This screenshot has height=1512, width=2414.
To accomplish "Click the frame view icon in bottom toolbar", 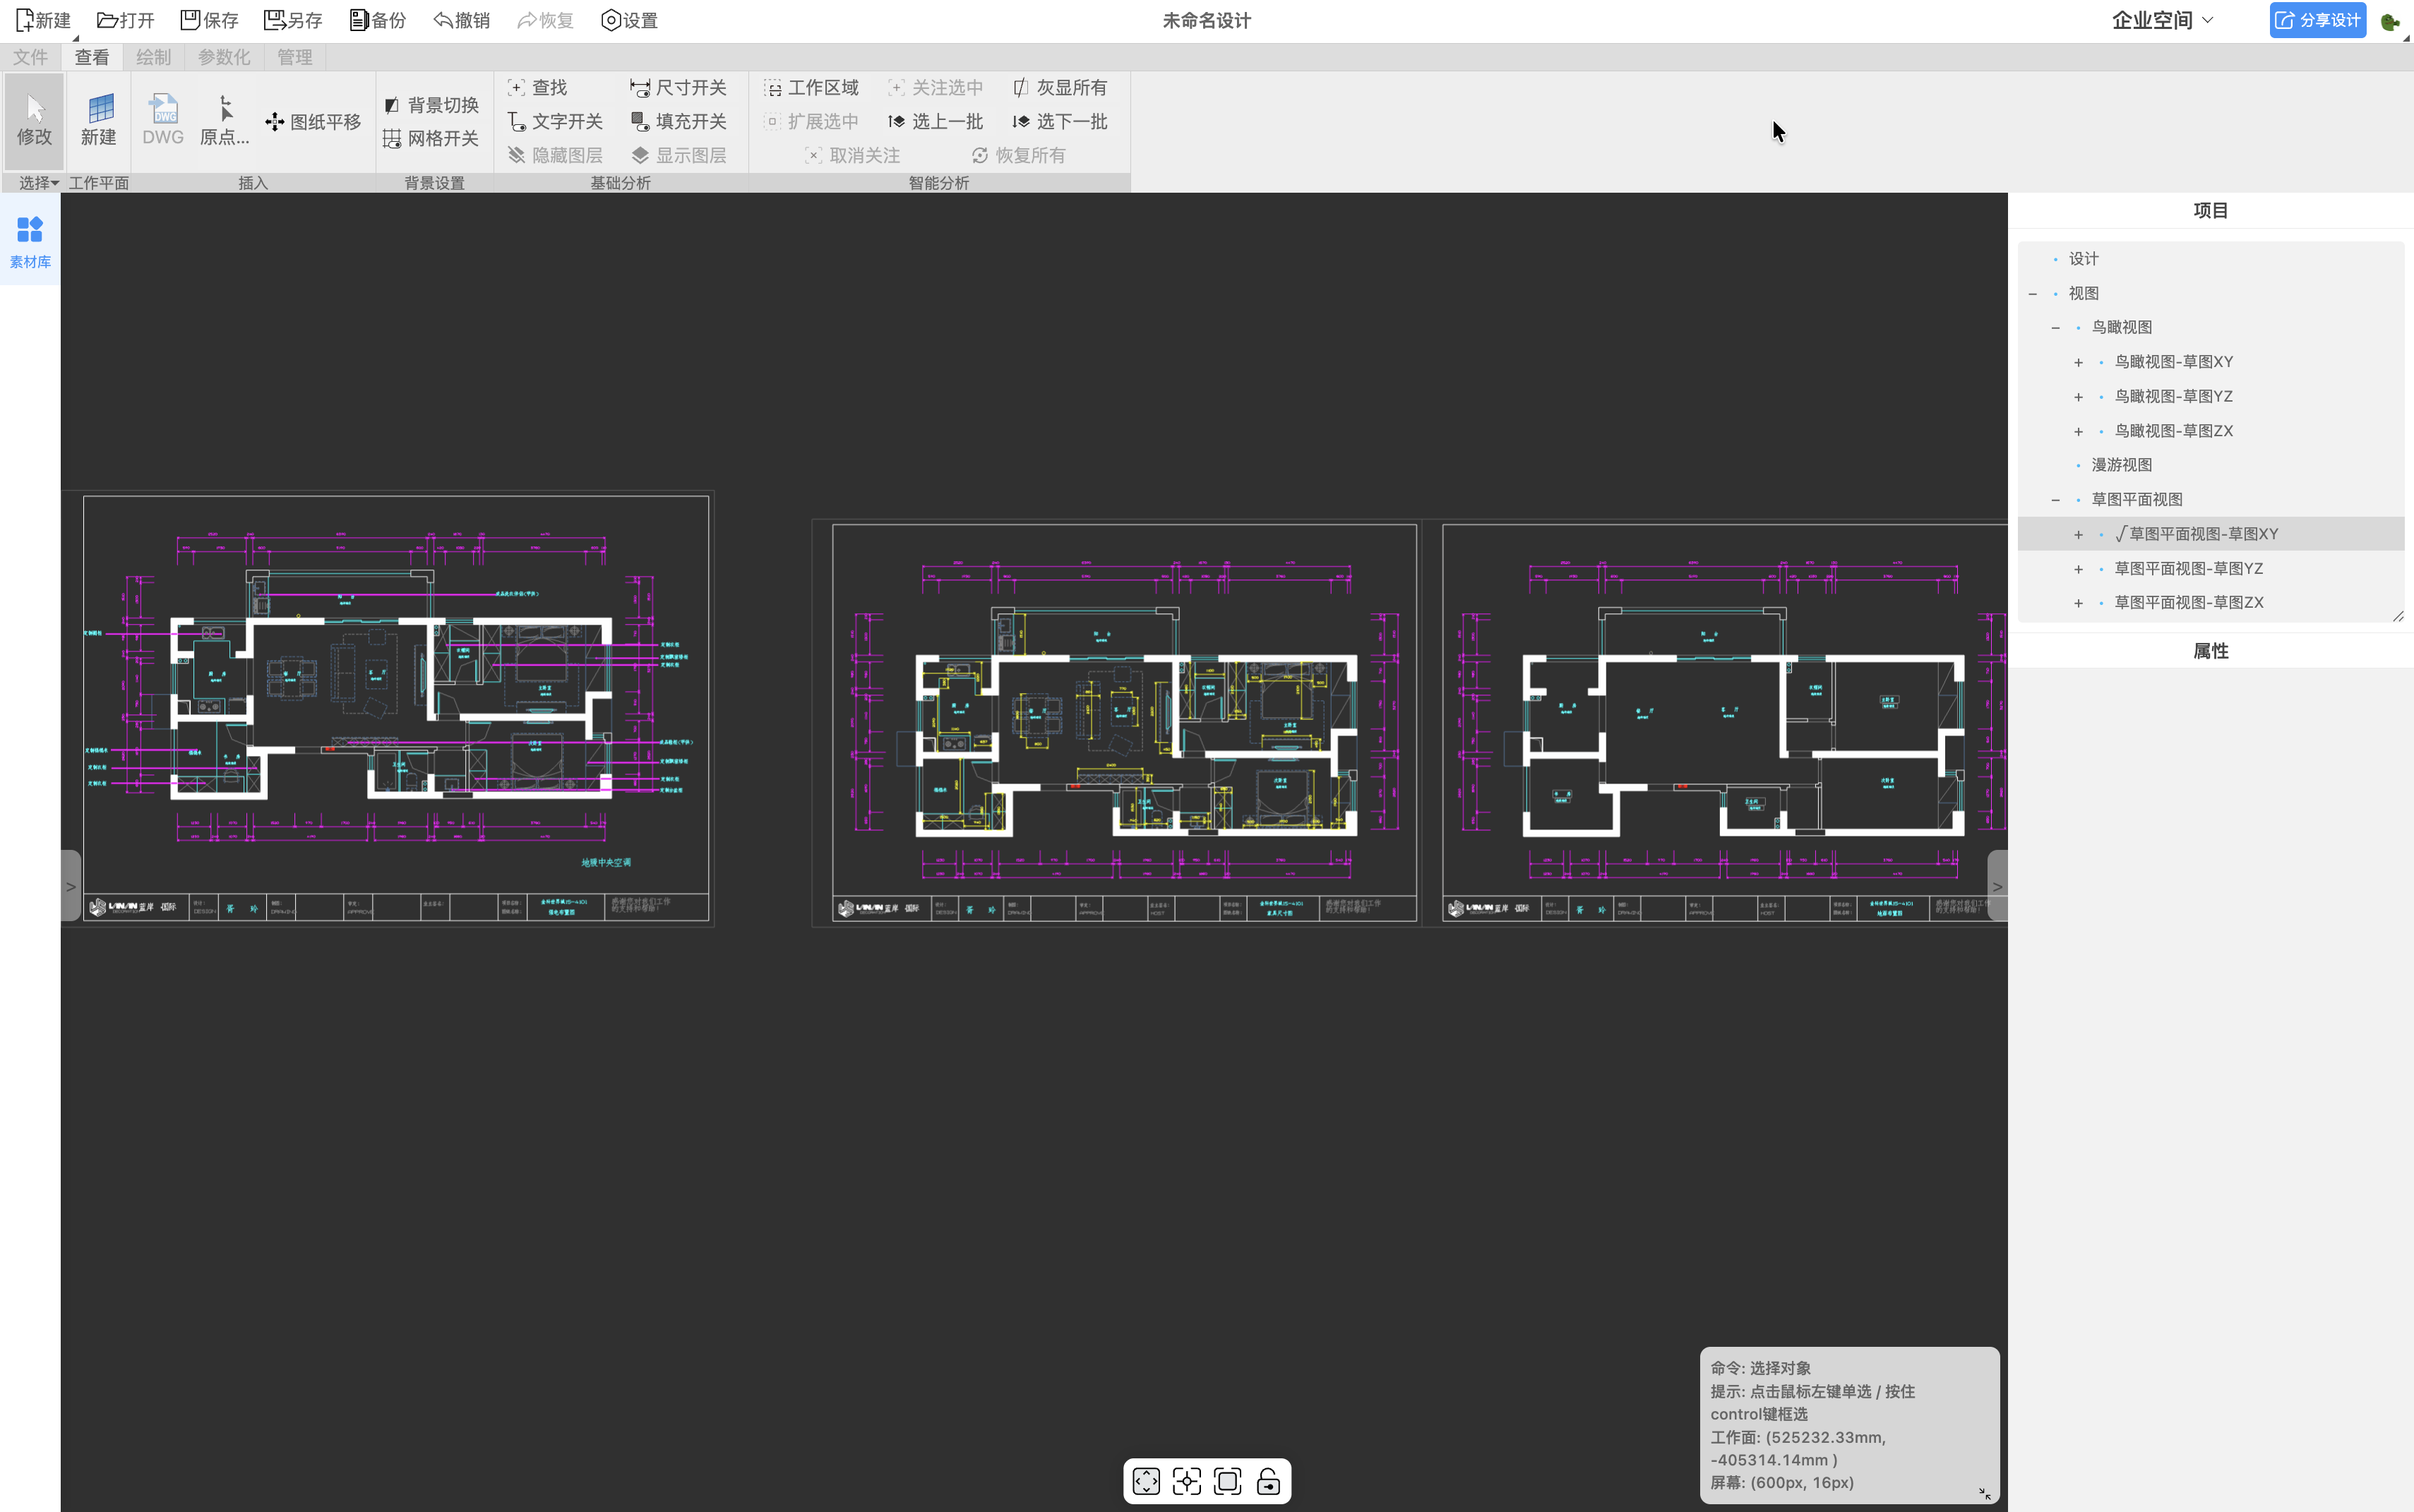I will click(1228, 1481).
